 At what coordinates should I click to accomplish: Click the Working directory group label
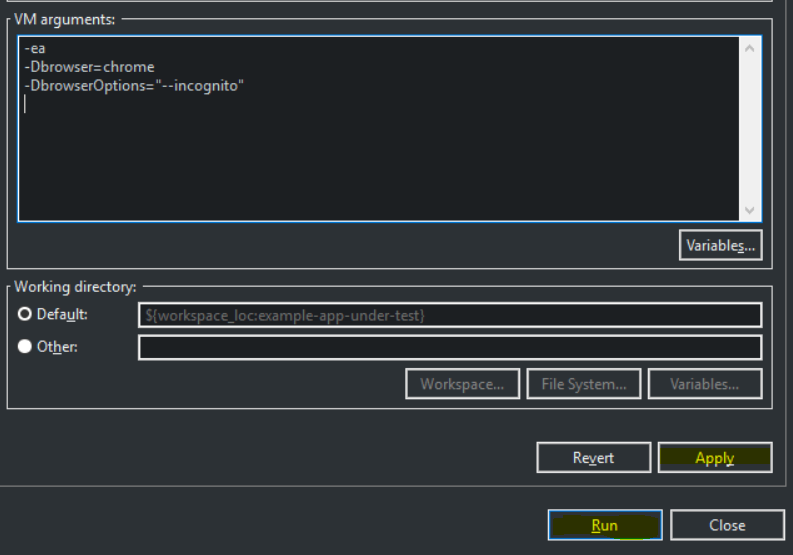(x=75, y=287)
